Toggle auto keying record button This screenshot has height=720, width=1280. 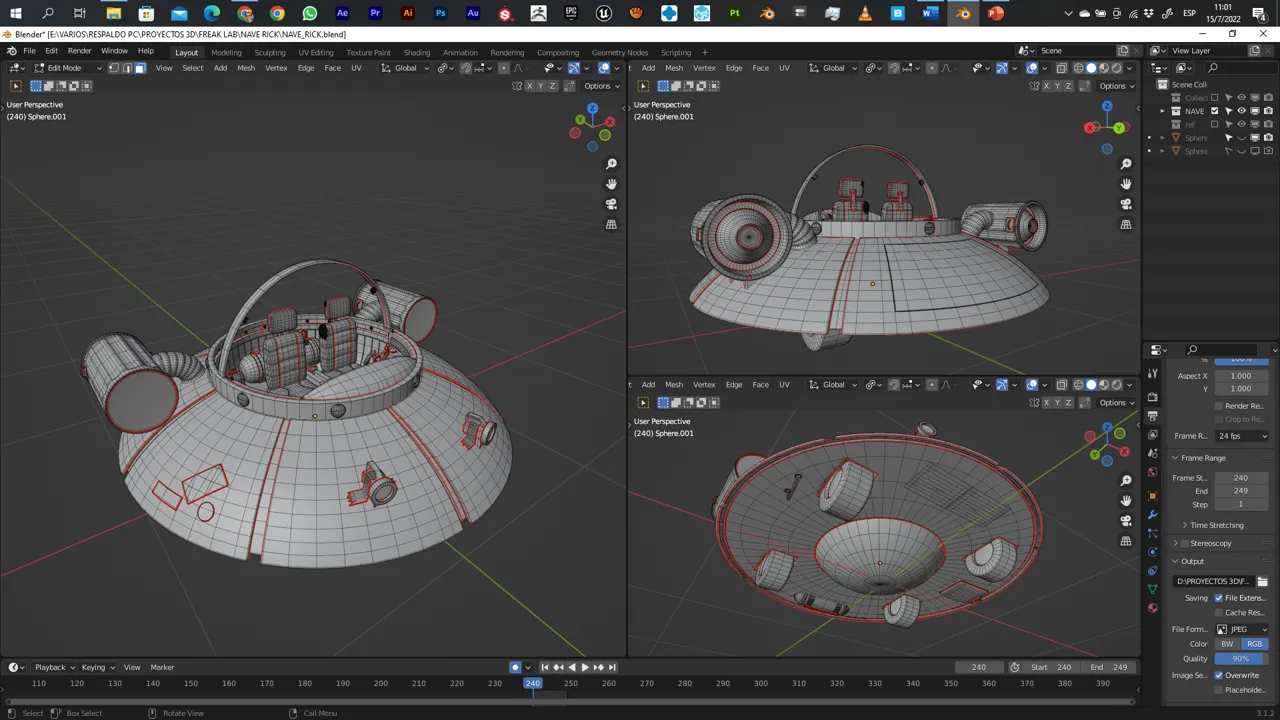[x=515, y=667]
